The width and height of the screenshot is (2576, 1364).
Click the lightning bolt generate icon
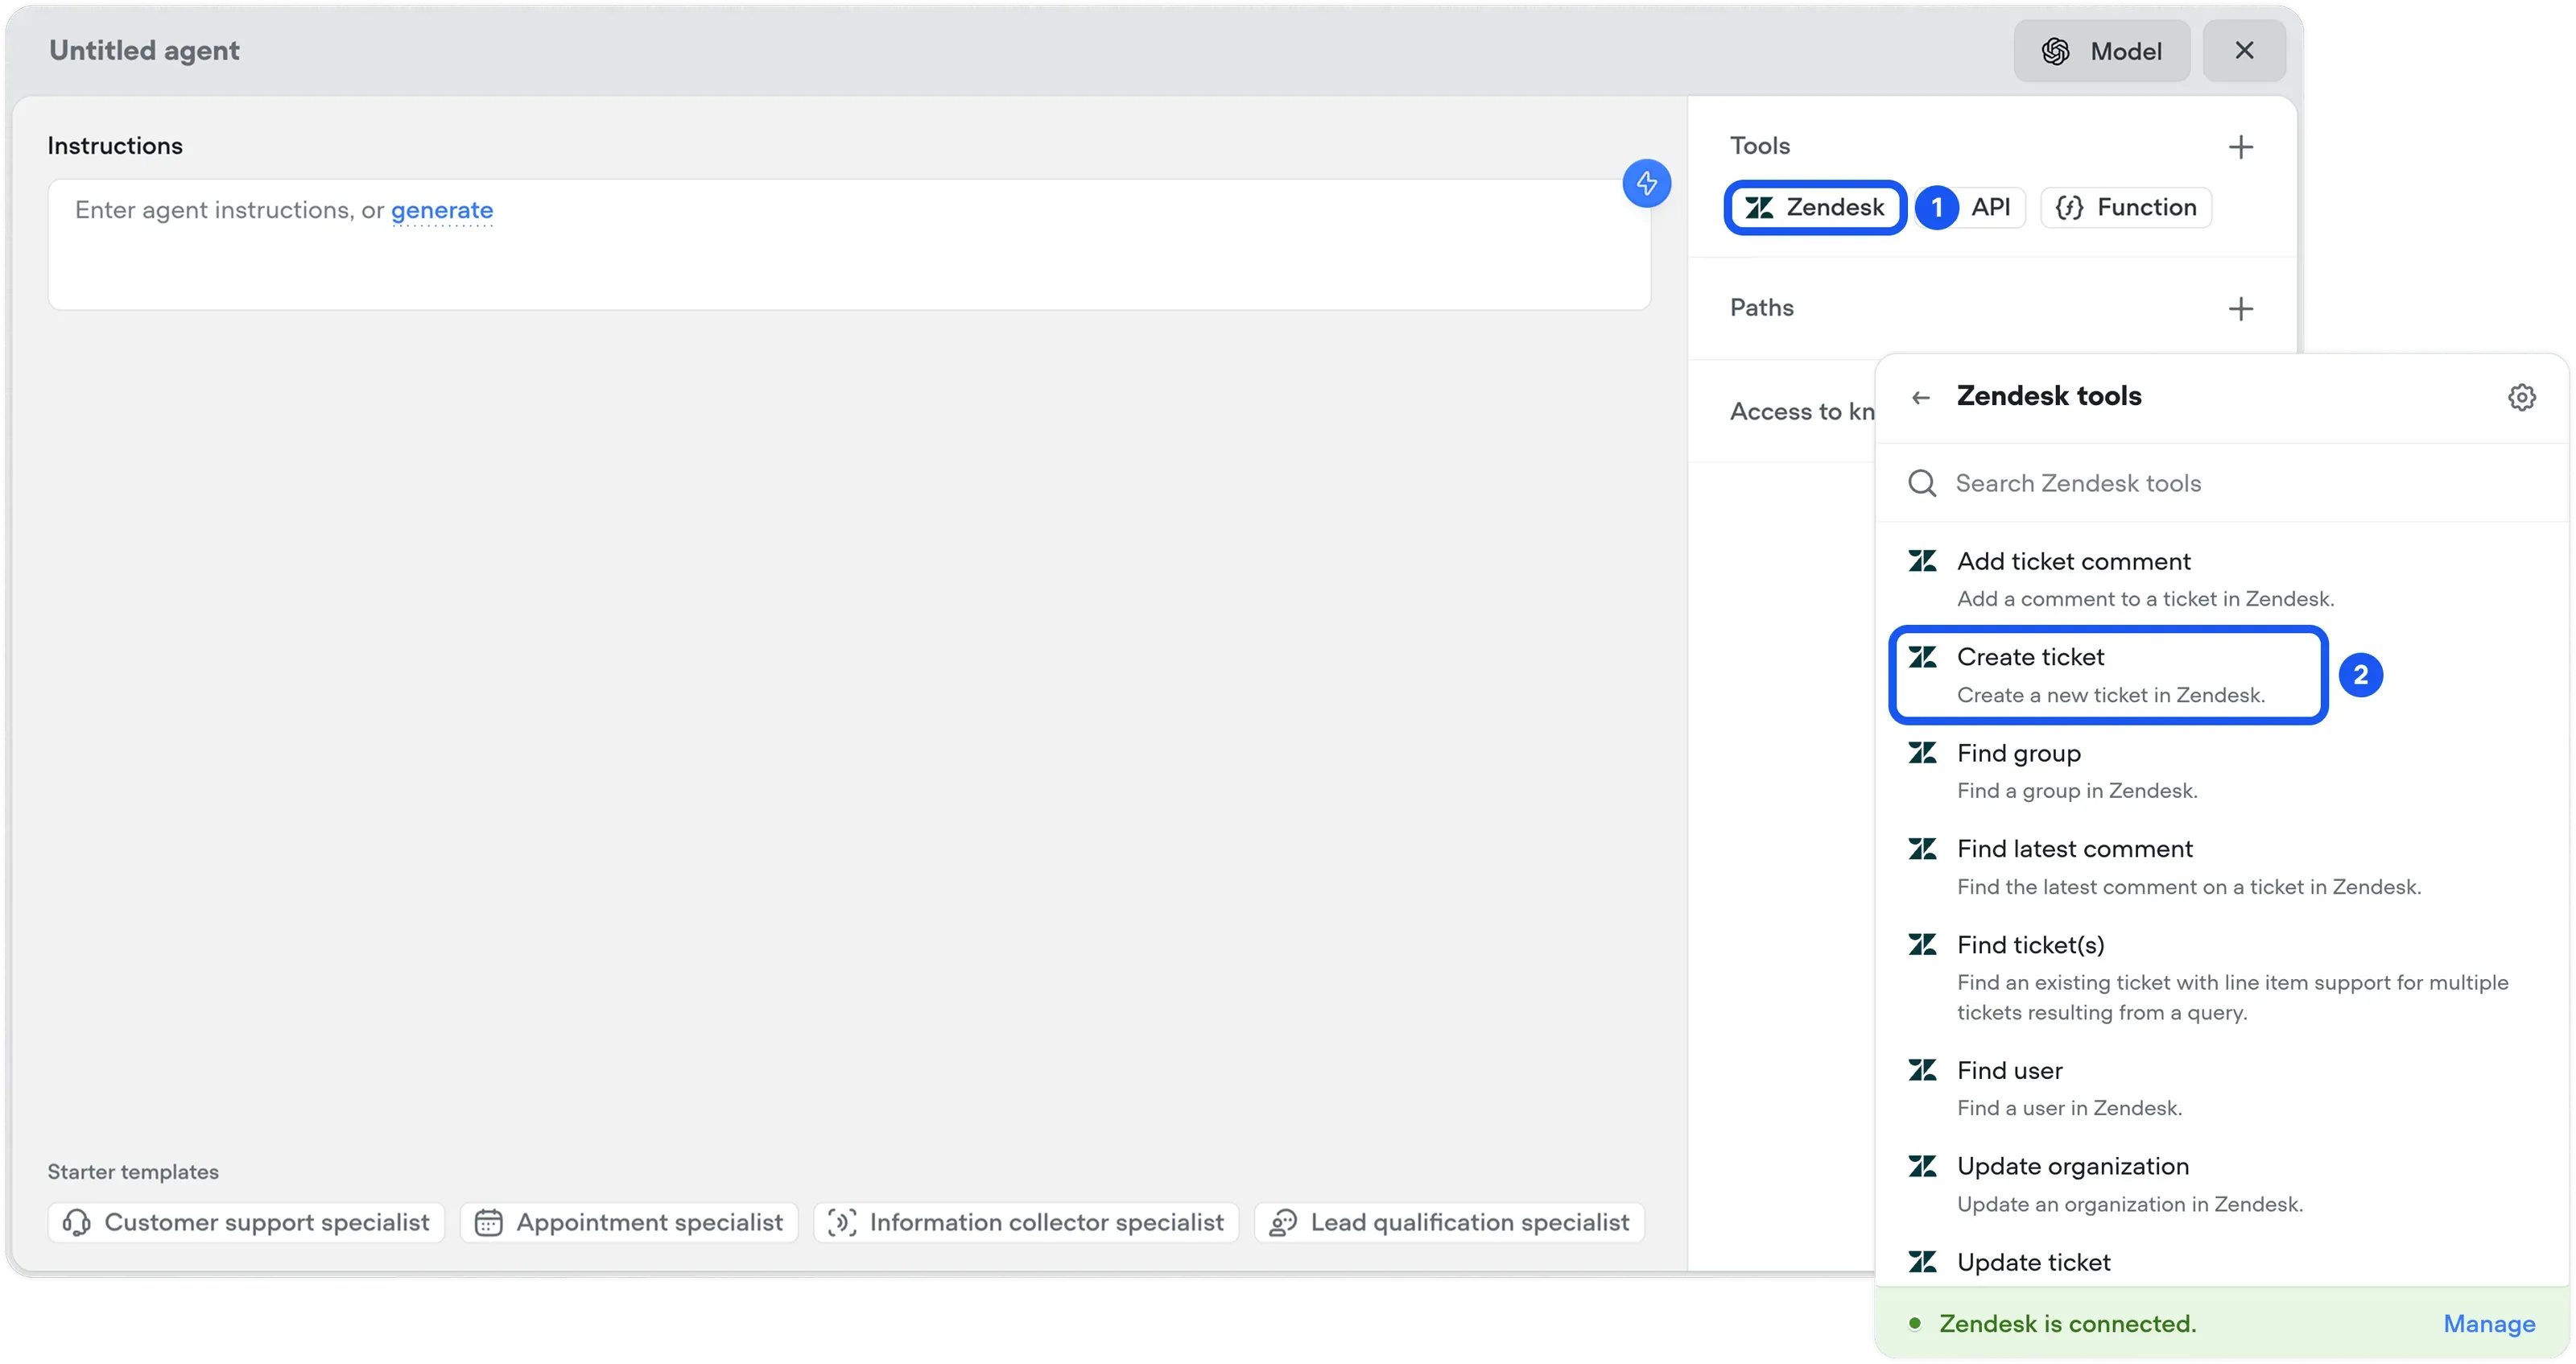tap(1646, 183)
